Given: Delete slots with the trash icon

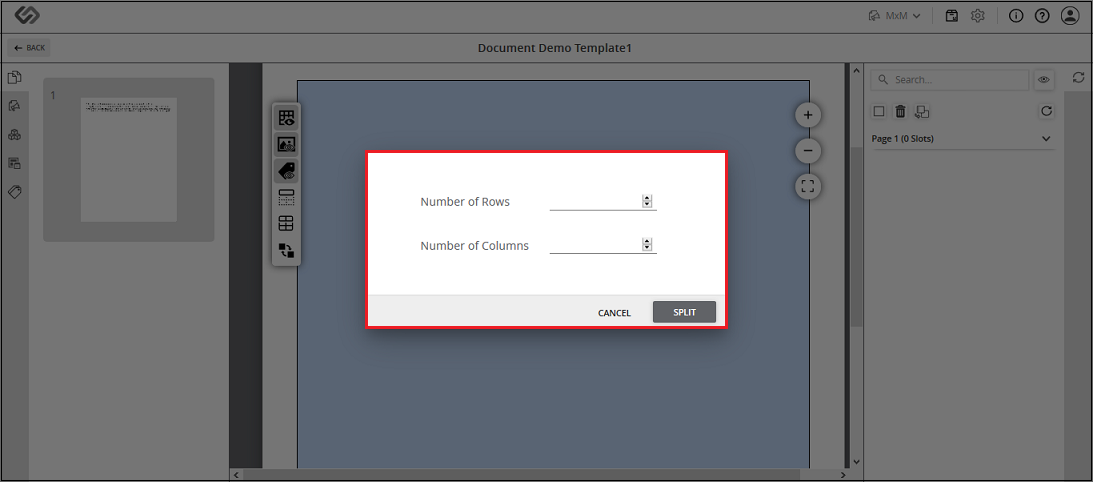Looking at the screenshot, I should pyautogui.click(x=901, y=111).
